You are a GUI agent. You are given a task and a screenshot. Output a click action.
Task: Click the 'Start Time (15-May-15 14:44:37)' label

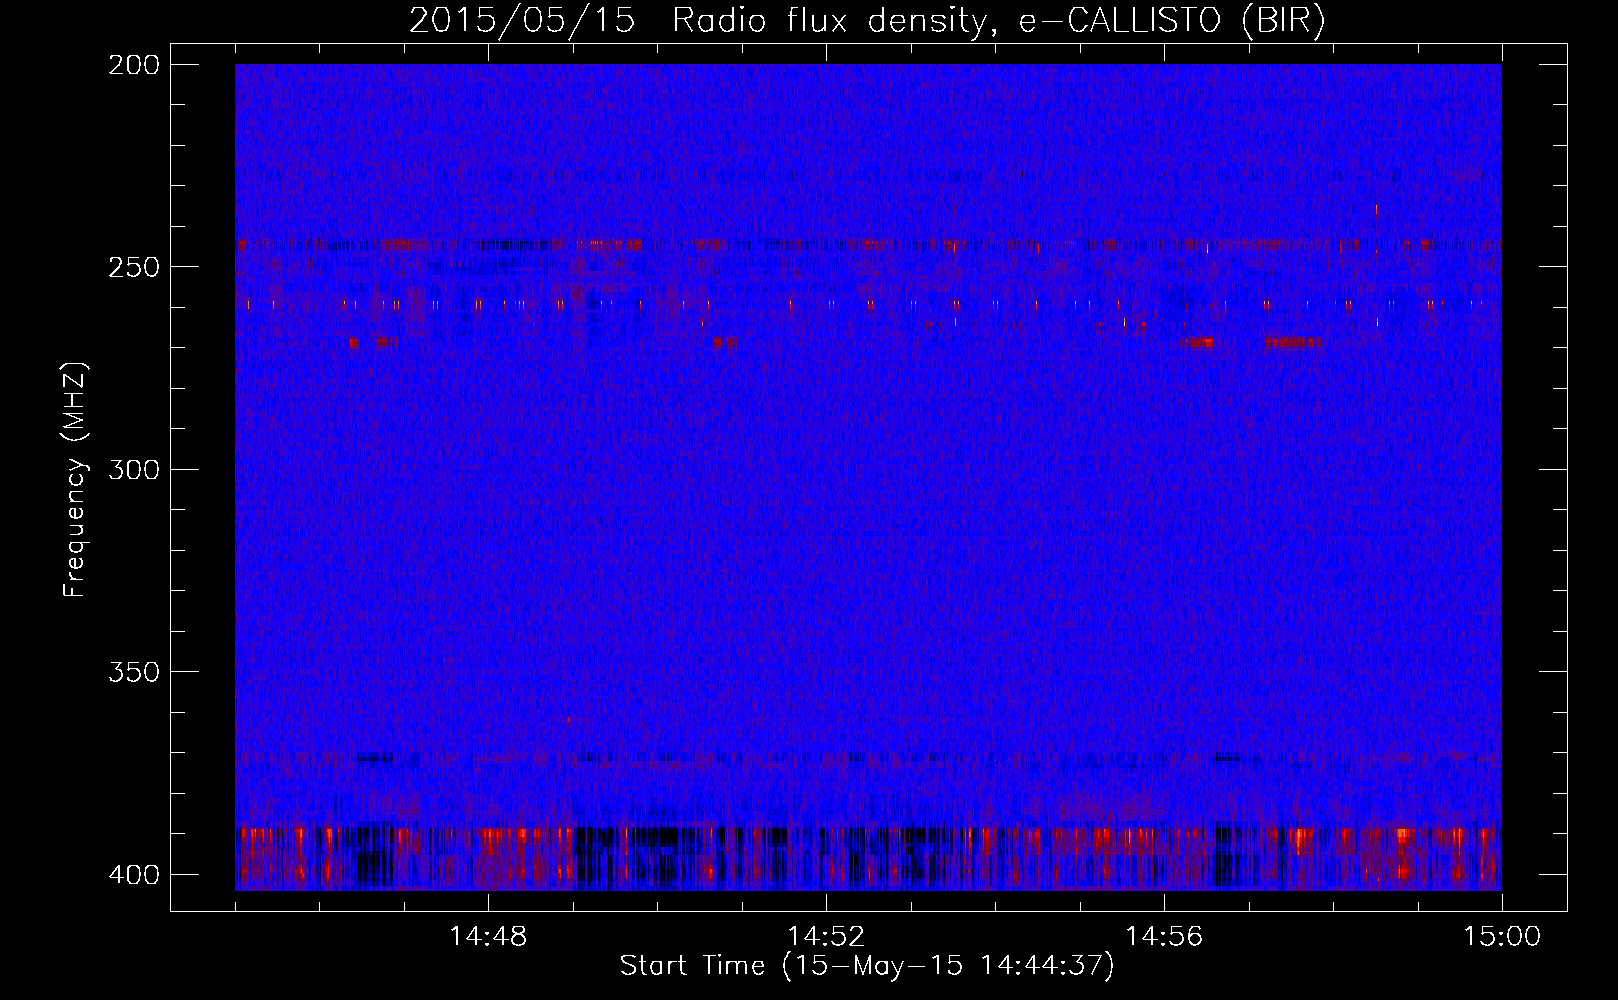867,966
